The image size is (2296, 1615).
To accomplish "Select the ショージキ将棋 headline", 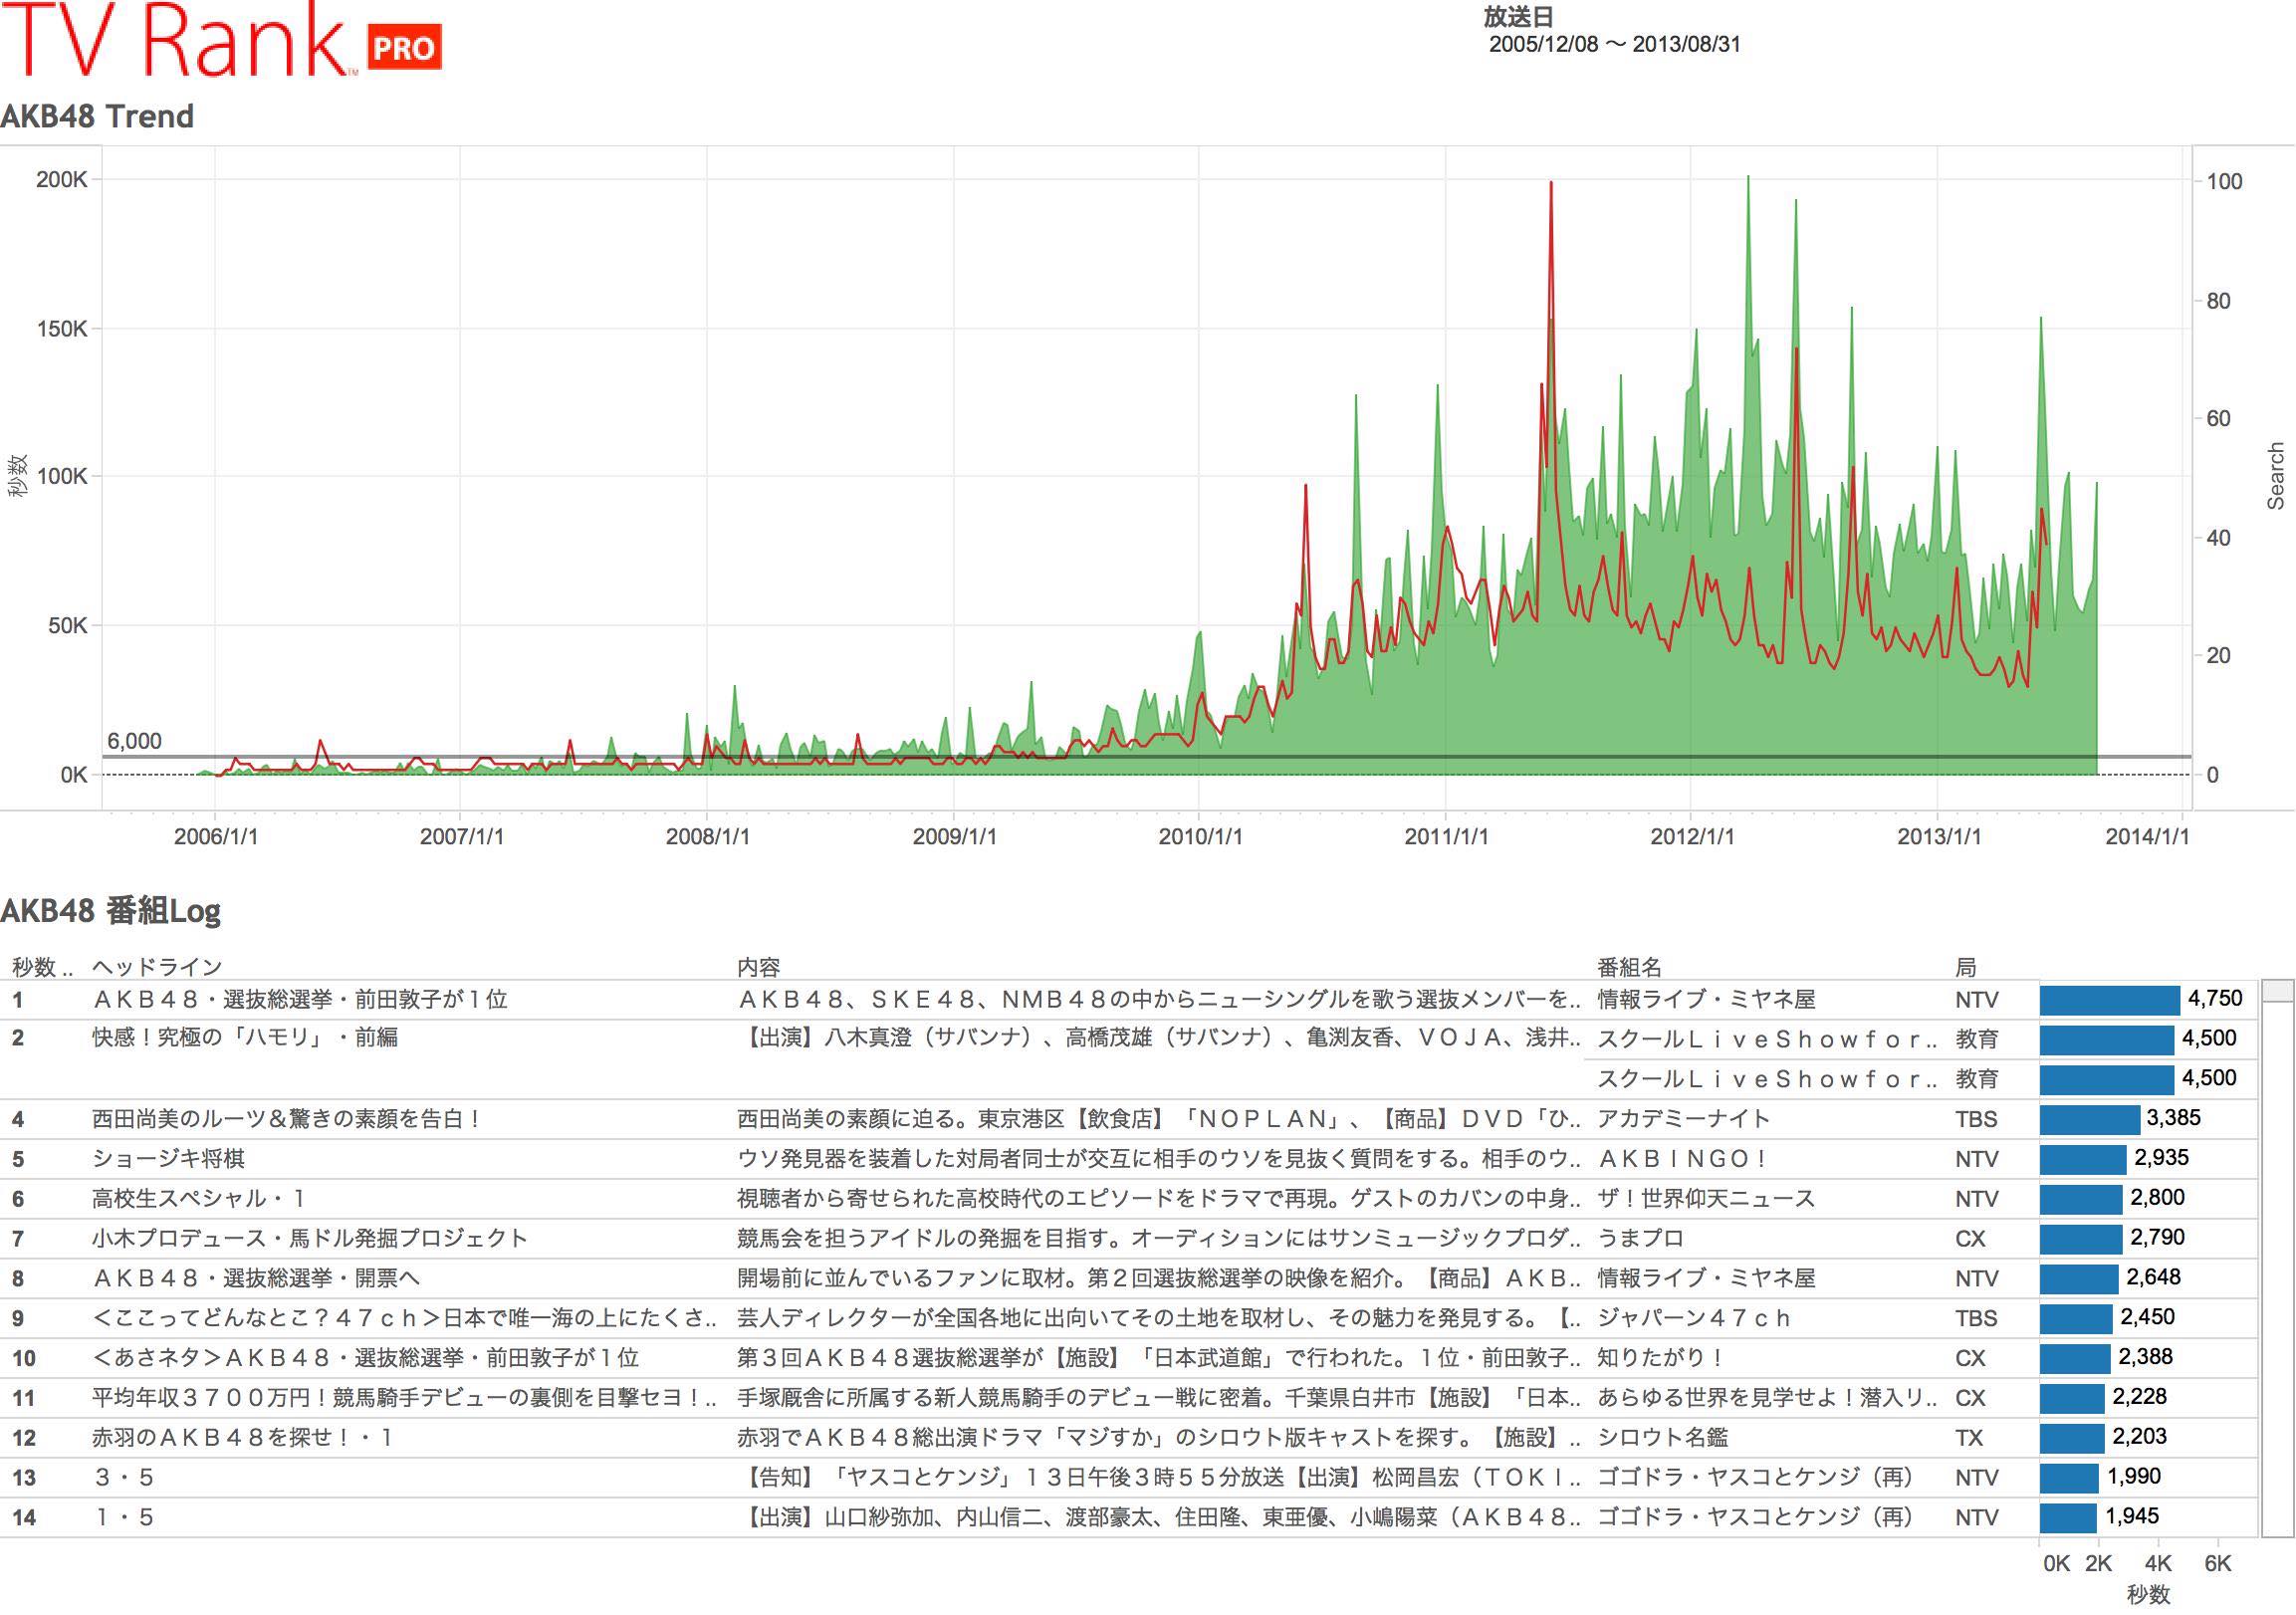I will coord(168,1158).
